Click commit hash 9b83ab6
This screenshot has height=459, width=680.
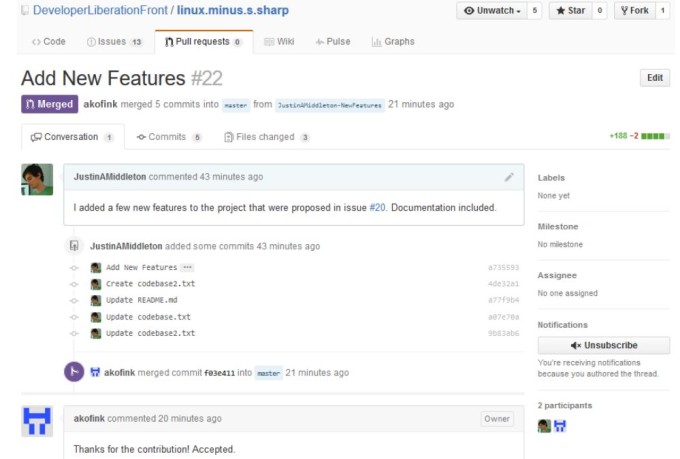(503, 333)
